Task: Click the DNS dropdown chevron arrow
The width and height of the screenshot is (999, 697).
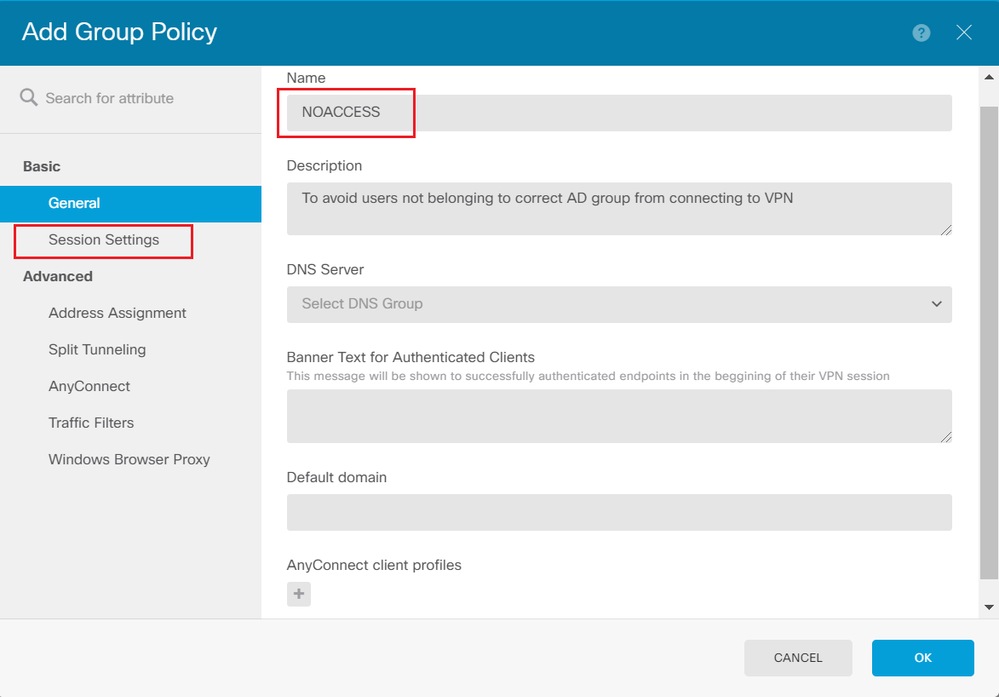Action: (x=936, y=304)
